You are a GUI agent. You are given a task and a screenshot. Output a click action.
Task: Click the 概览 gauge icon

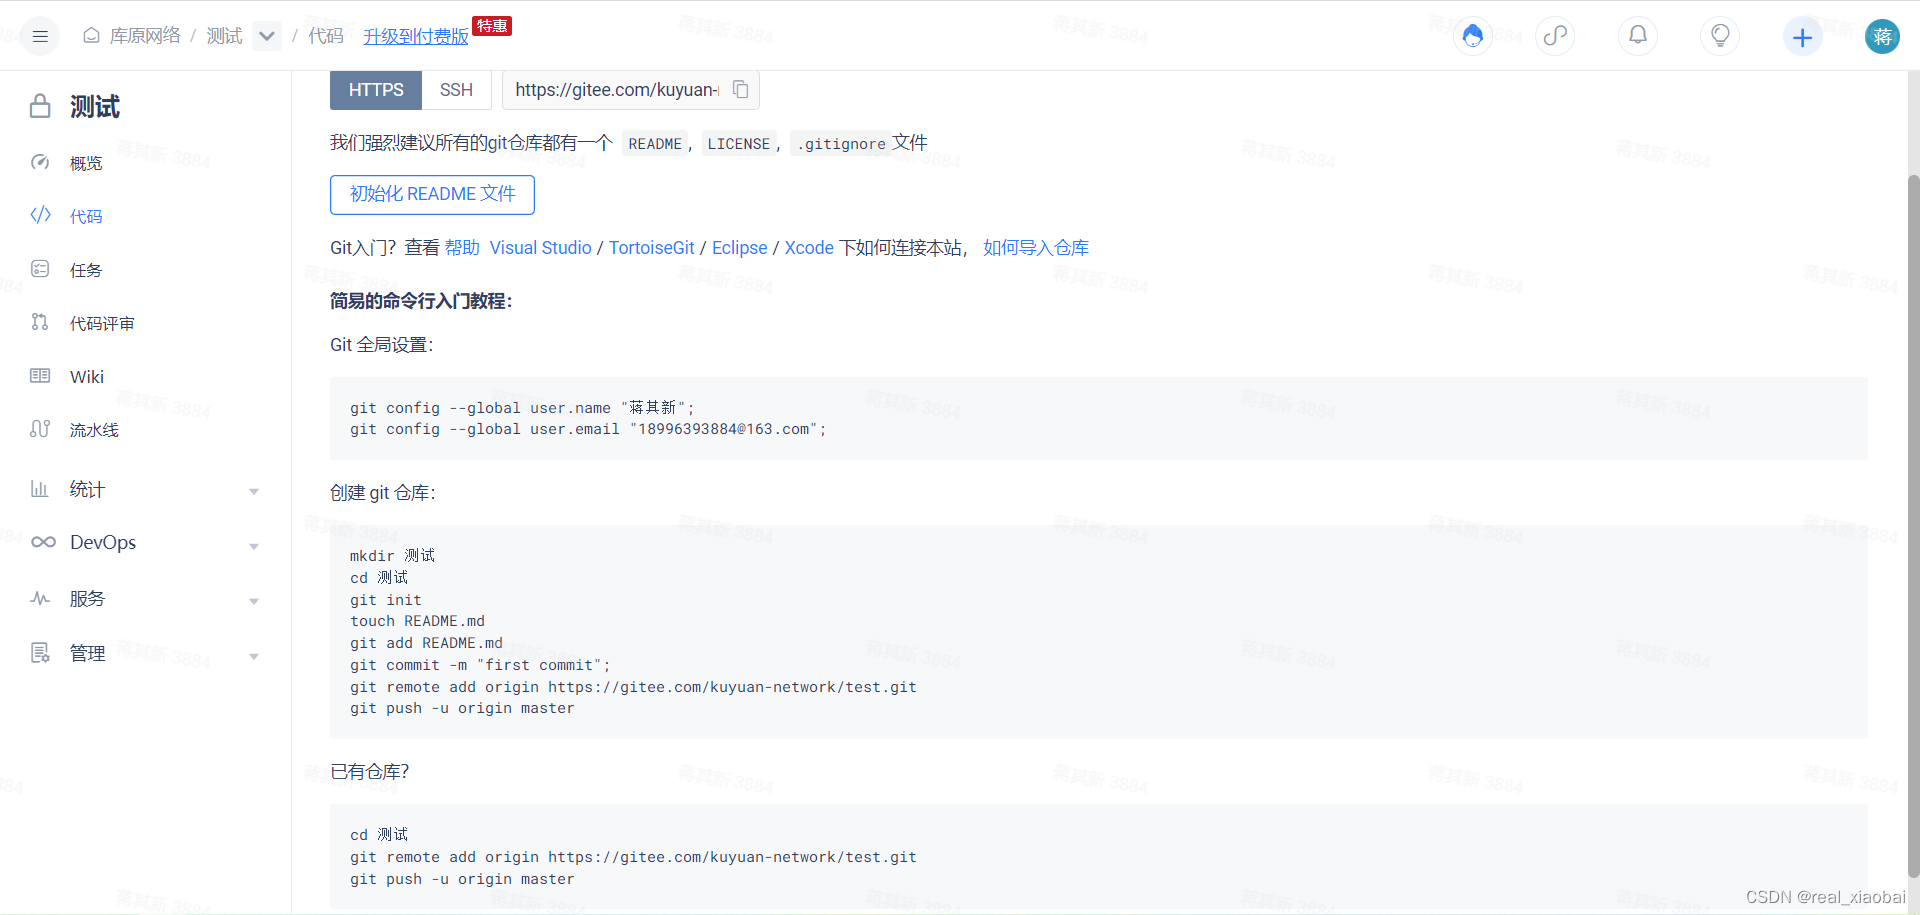(x=40, y=162)
